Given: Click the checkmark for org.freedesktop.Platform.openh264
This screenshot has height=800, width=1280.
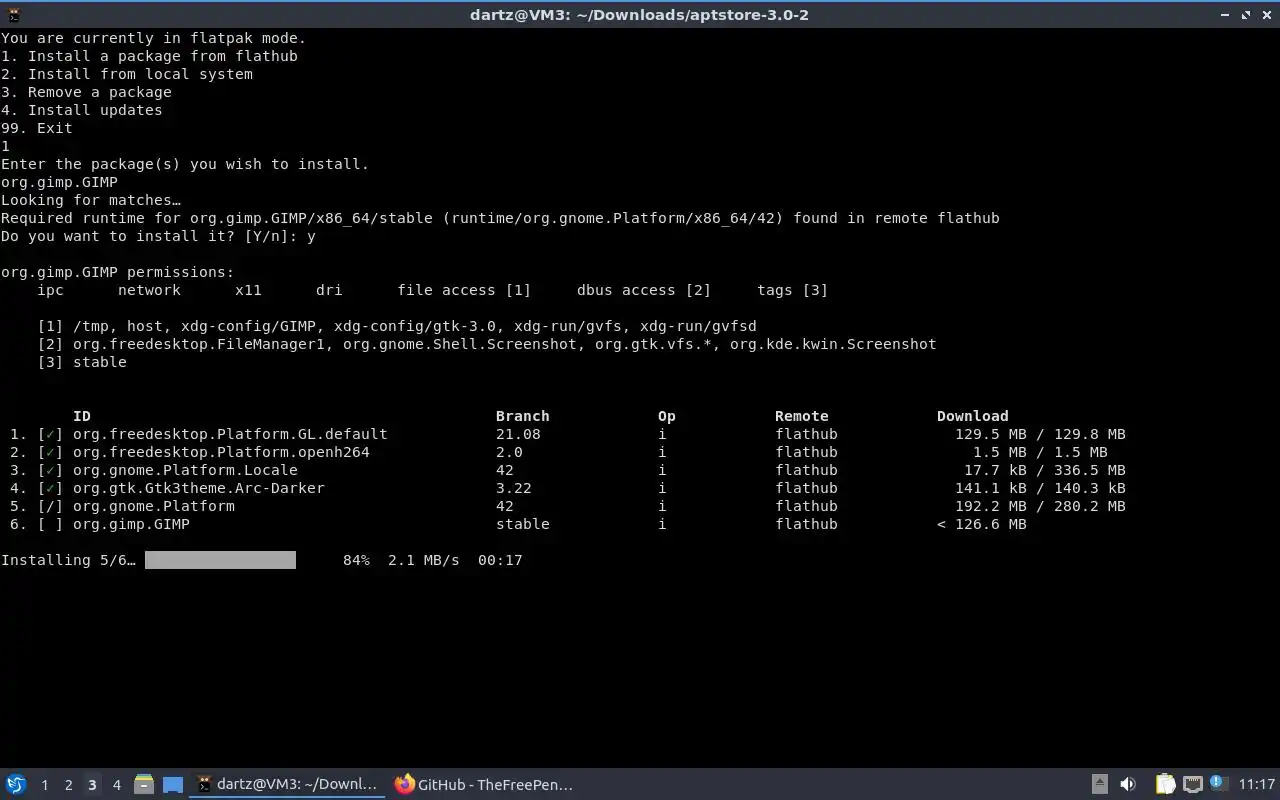Looking at the screenshot, I should click(x=50, y=452).
